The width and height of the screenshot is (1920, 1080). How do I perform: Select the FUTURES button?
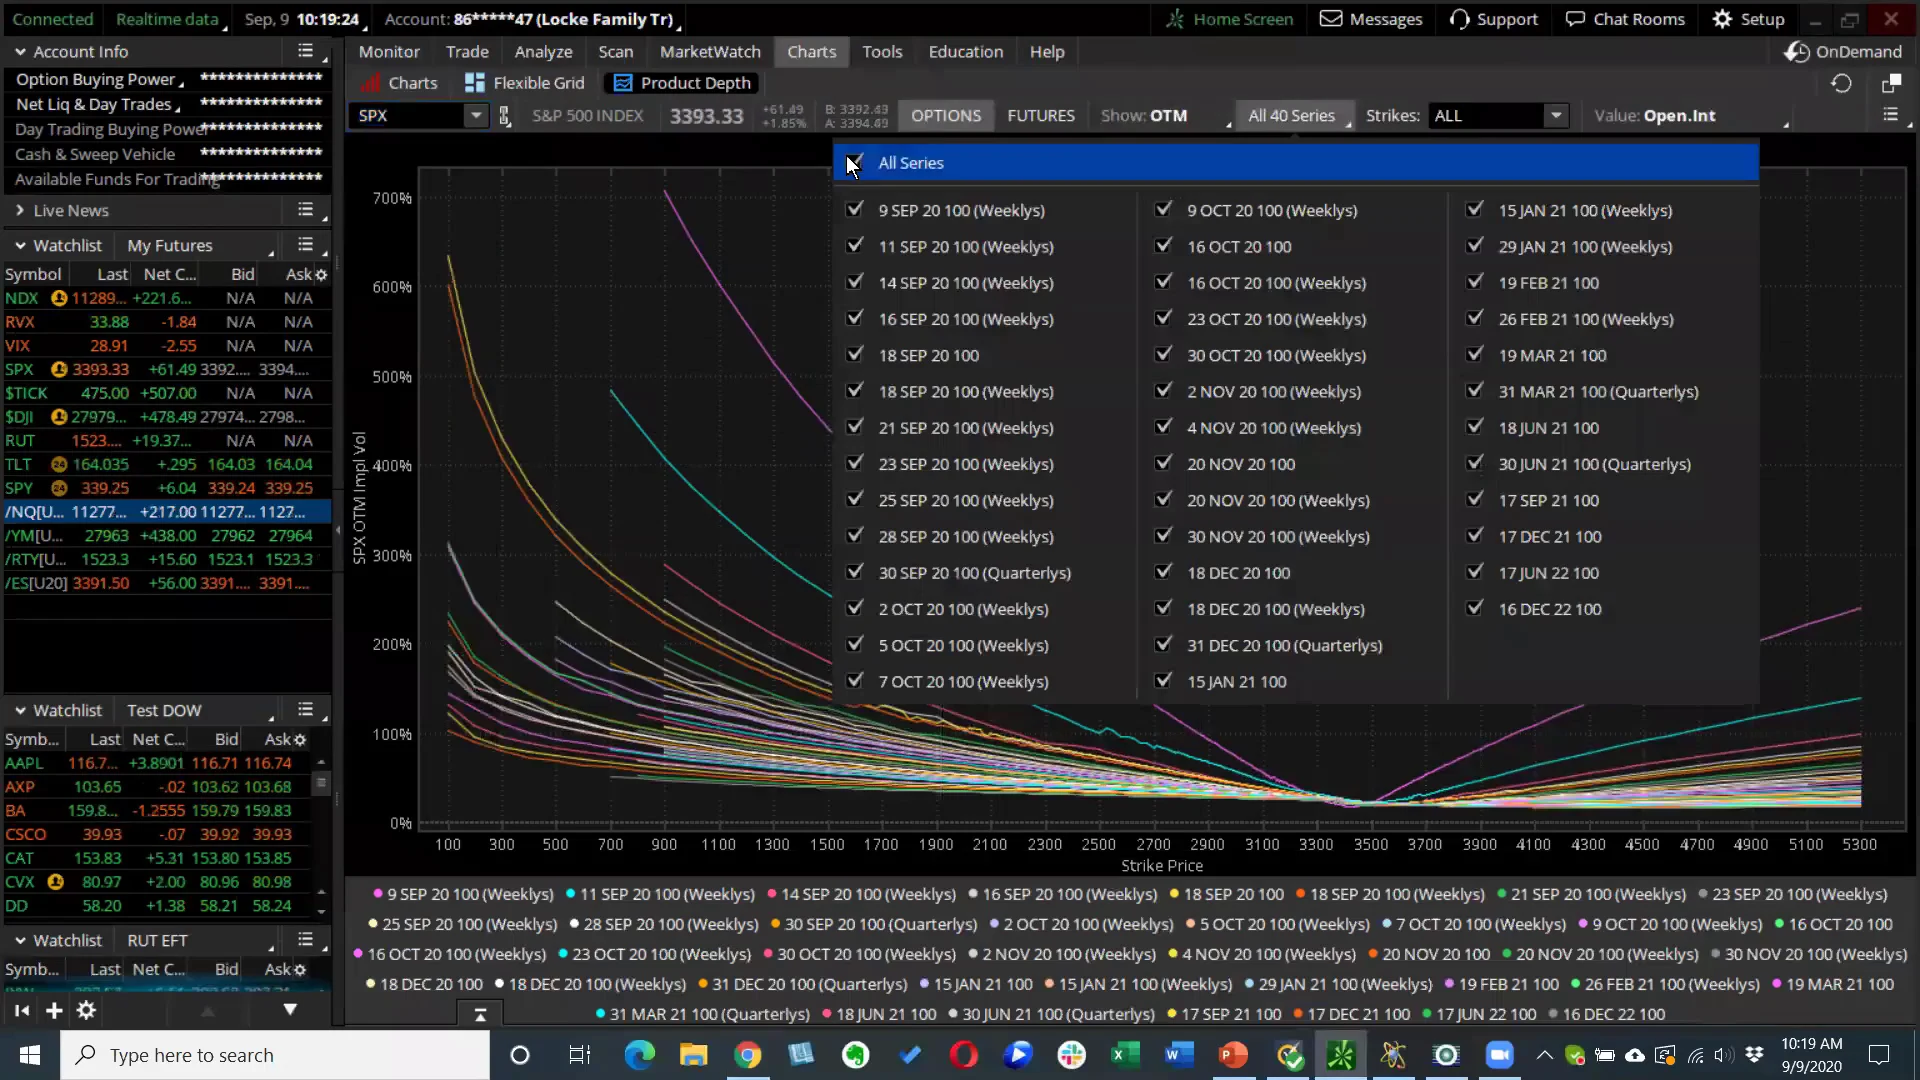click(1041, 116)
